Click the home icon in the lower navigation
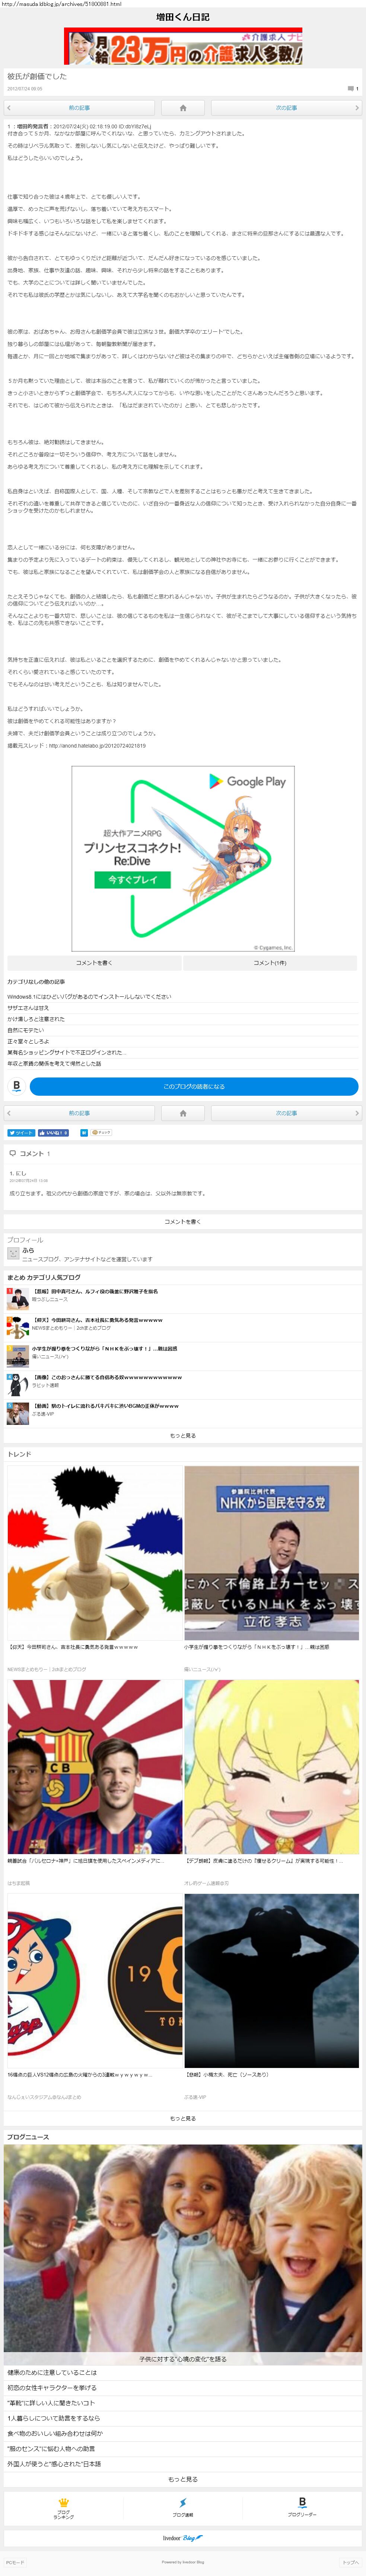 [x=183, y=1113]
